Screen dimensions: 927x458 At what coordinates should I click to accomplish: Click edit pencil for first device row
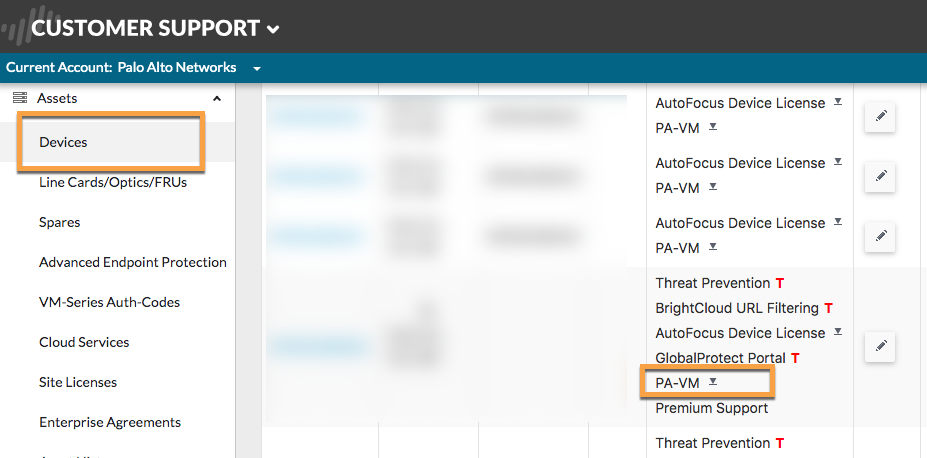[880, 116]
